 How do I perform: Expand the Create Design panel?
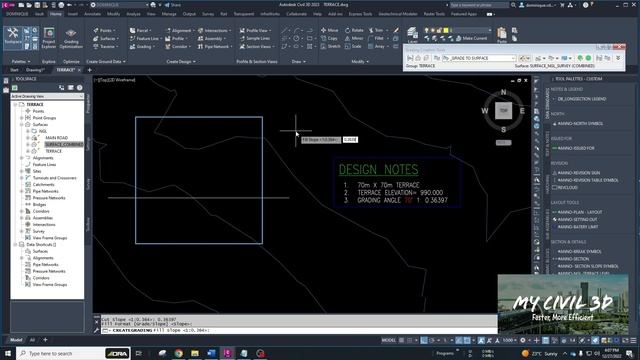tap(181, 62)
